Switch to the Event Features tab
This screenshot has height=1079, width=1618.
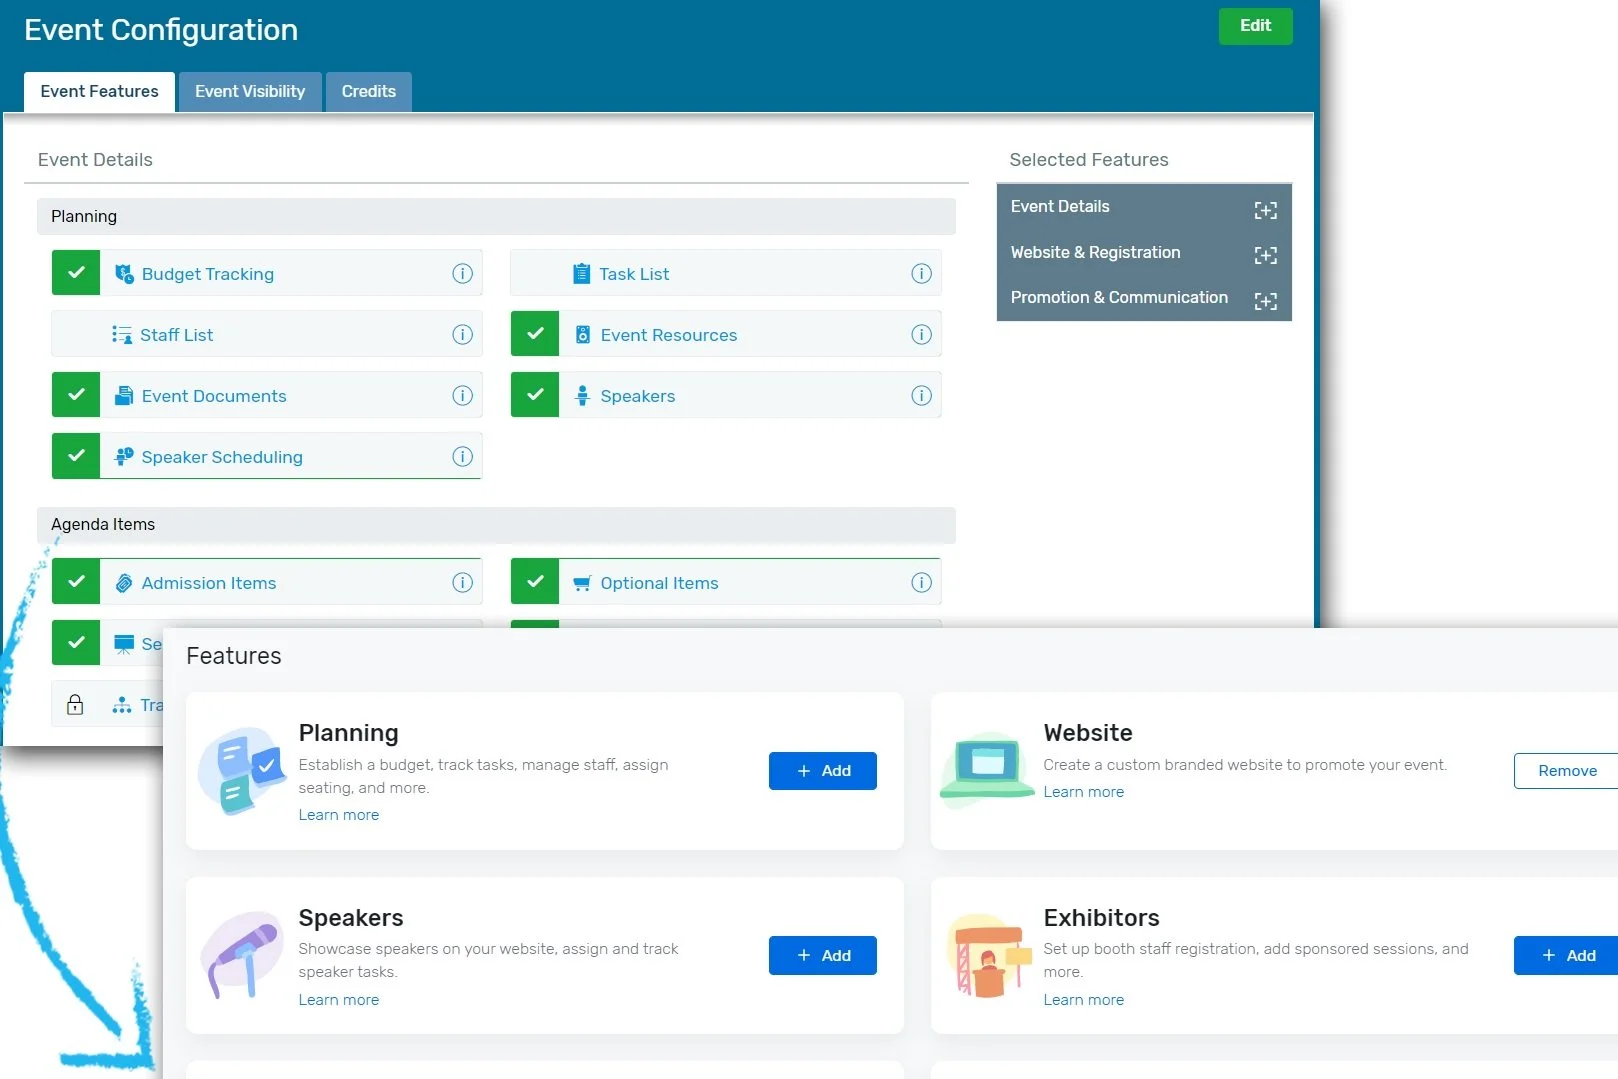coord(99,91)
